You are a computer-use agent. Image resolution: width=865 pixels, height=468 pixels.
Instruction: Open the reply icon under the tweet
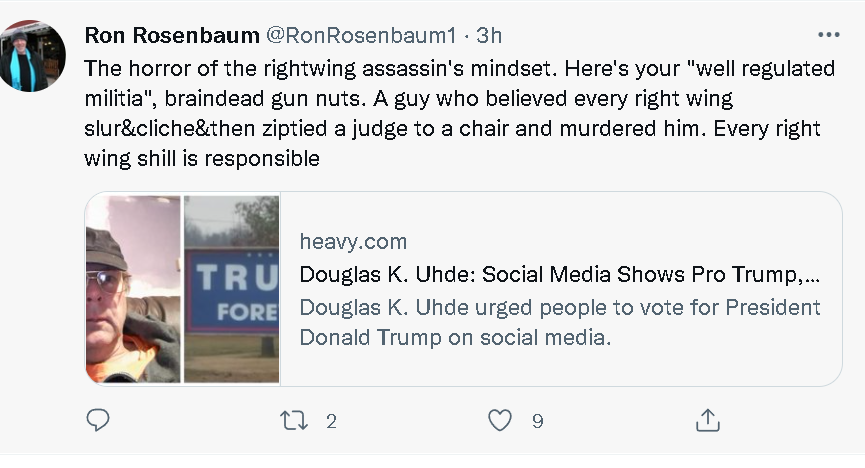coord(98,420)
